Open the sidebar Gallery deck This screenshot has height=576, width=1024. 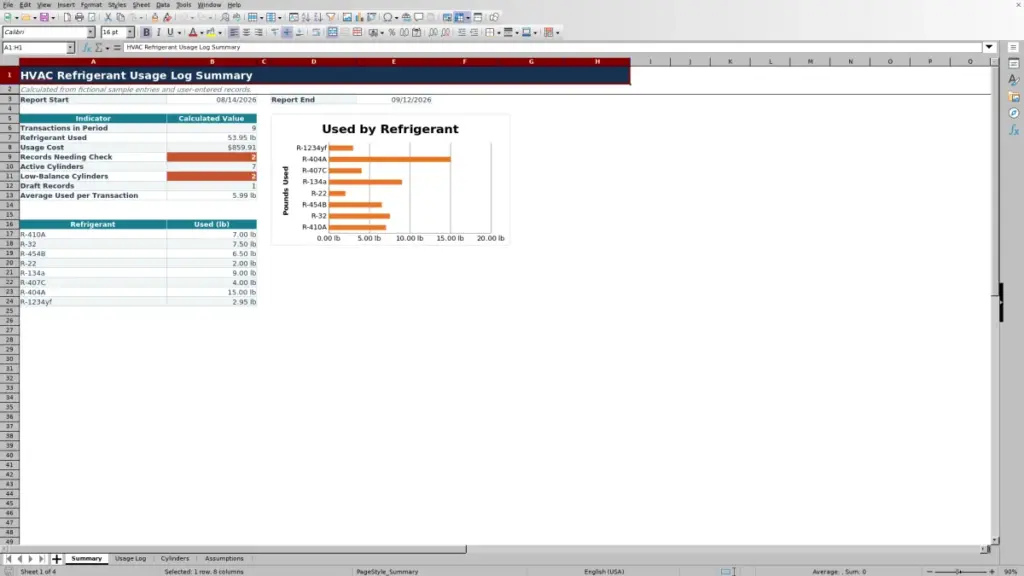click(x=1014, y=97)
